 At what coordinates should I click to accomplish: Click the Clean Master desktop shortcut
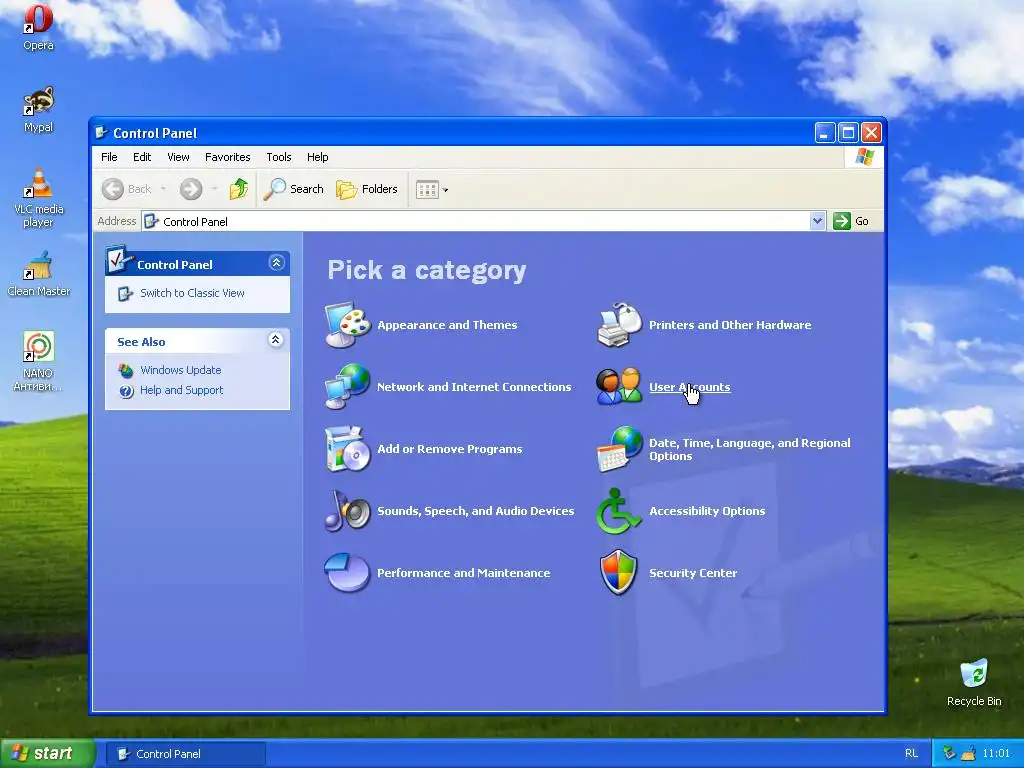point(39,274)
